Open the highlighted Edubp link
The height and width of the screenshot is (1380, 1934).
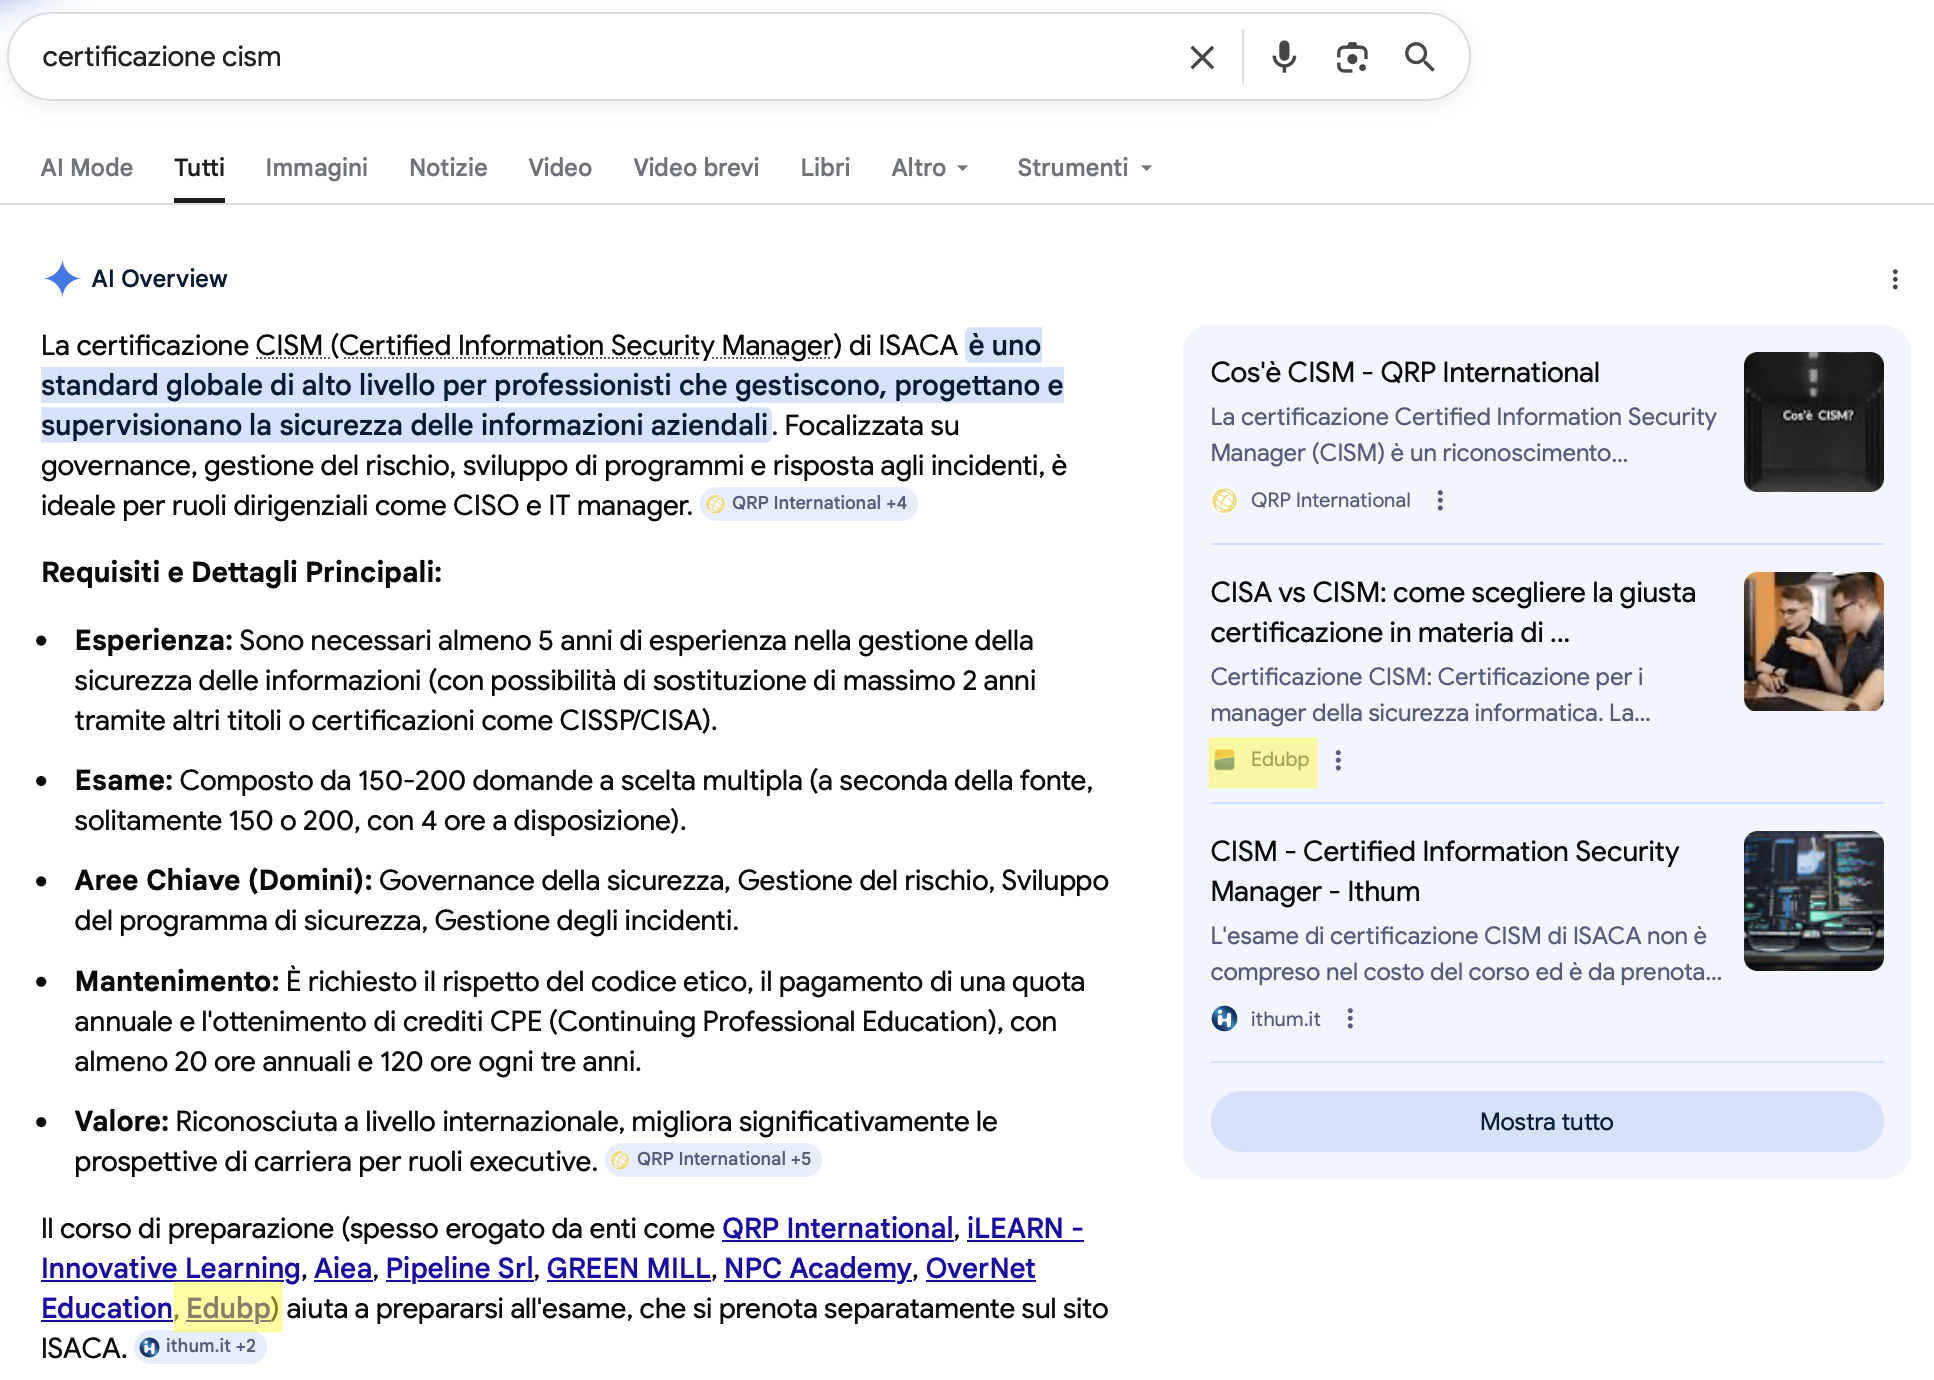pos(228,1308)
